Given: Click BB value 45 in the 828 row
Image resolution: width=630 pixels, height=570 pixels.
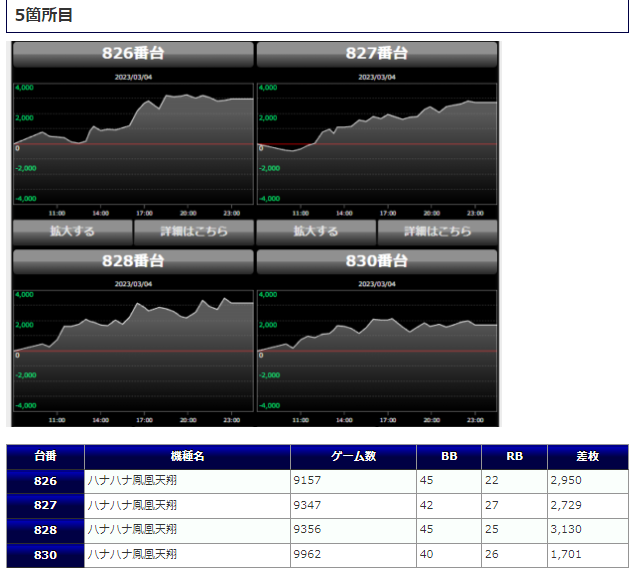Looking at the screenshot, I should tap(426, 529).
